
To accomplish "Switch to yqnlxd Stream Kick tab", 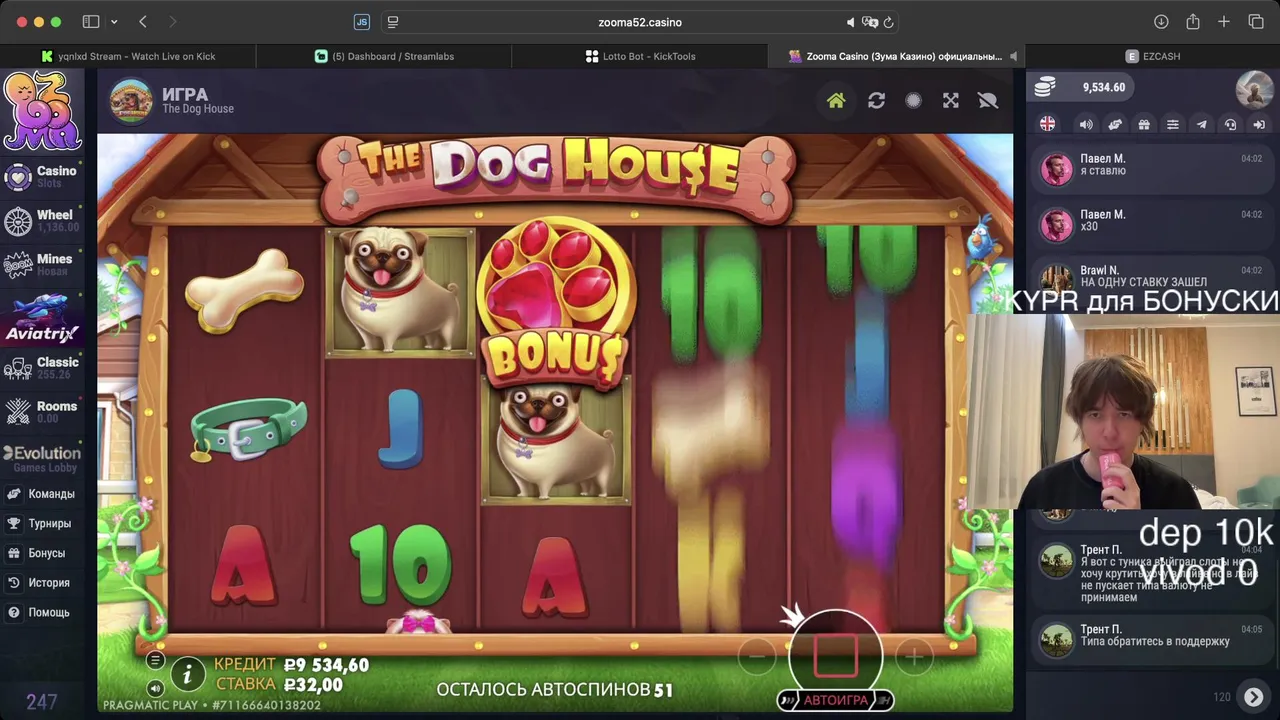I will (128, 56).
